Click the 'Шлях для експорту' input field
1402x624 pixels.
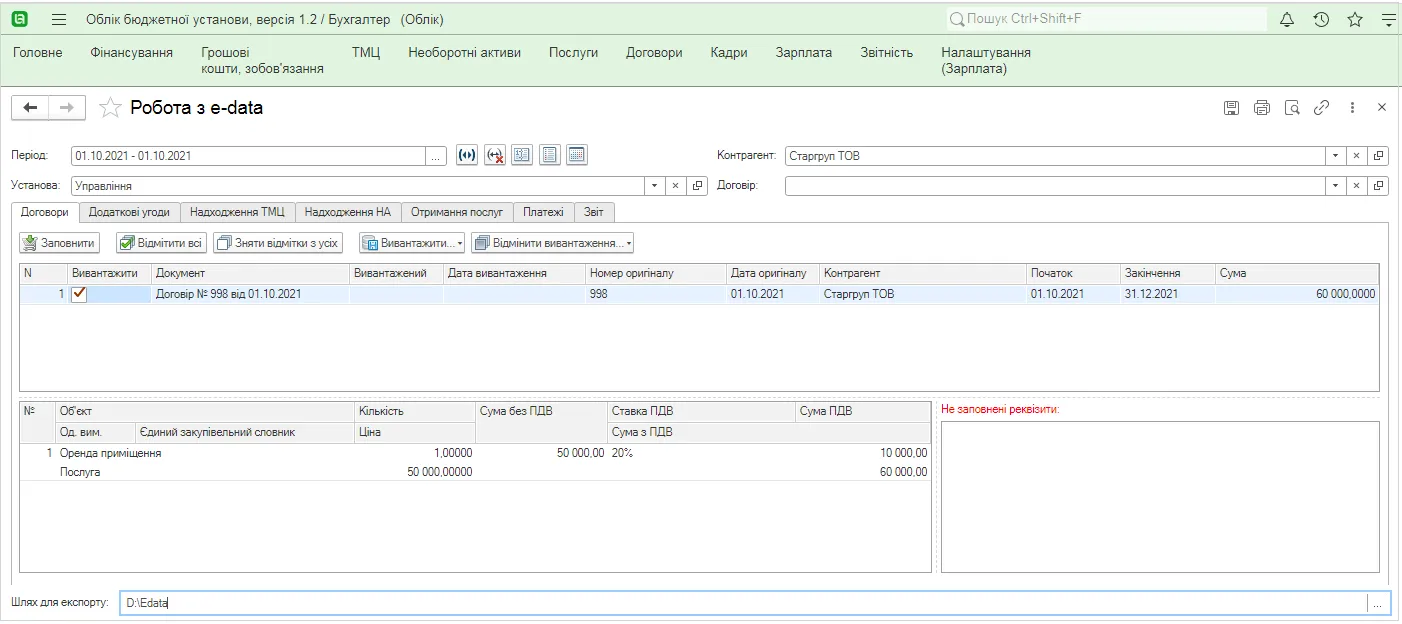(x=742, y=603)
